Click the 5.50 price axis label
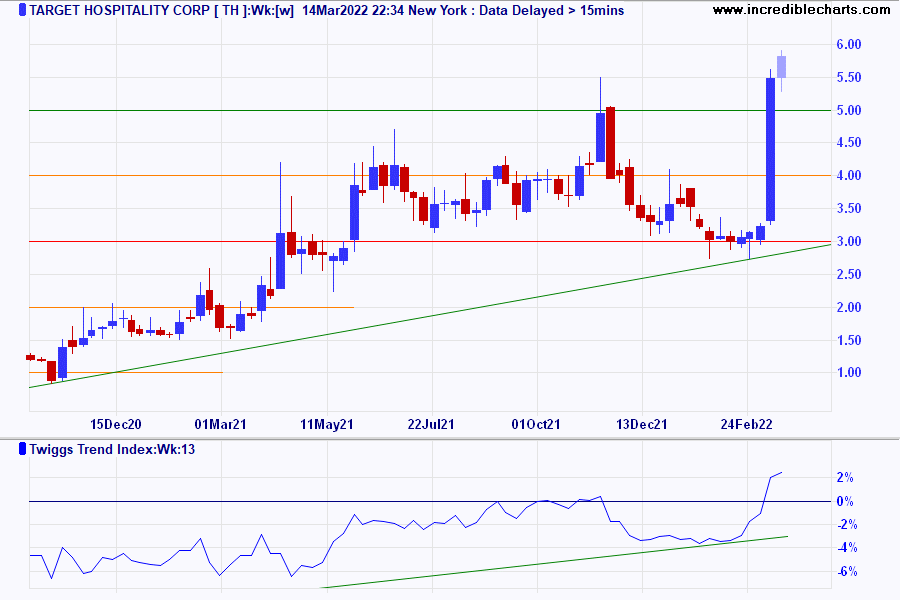900x600 pixels. 849,78
